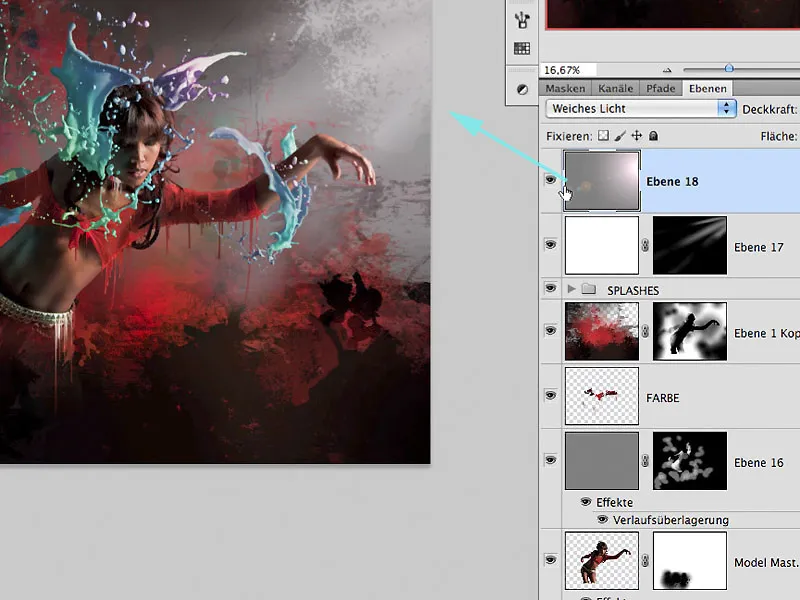This screenshot has width=800, height=600.
Task: Hide the Verlaufsüberlagerung effect
Action: coord(603,519)
